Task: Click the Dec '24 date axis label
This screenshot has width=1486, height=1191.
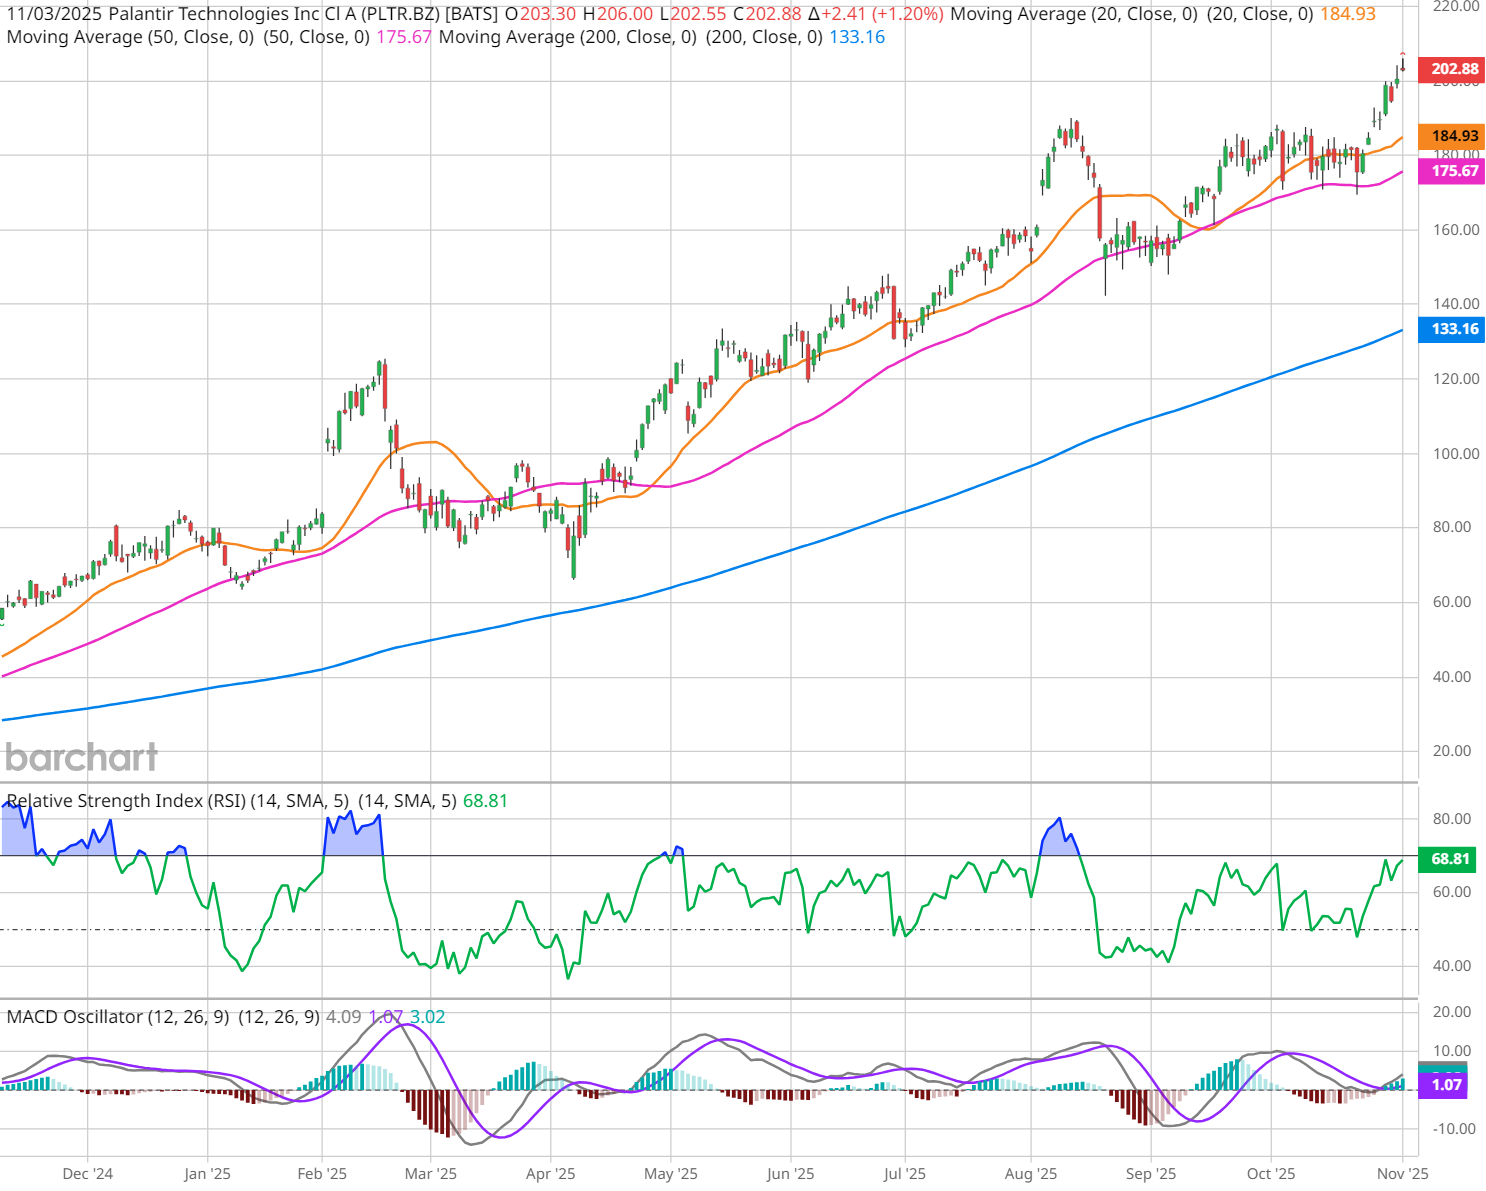Action: pyautogui.click(x=88, y=1174)
